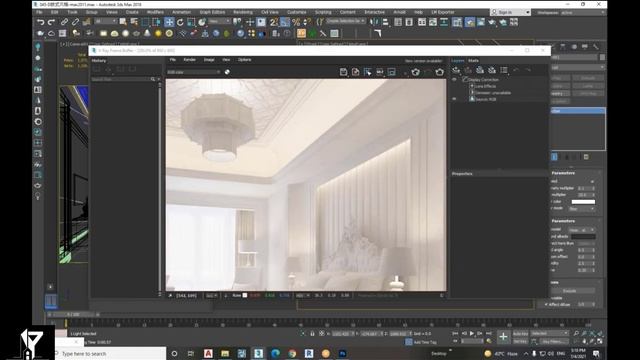Toggle Window/Crossing selection mode

click(x=156, y=22)
